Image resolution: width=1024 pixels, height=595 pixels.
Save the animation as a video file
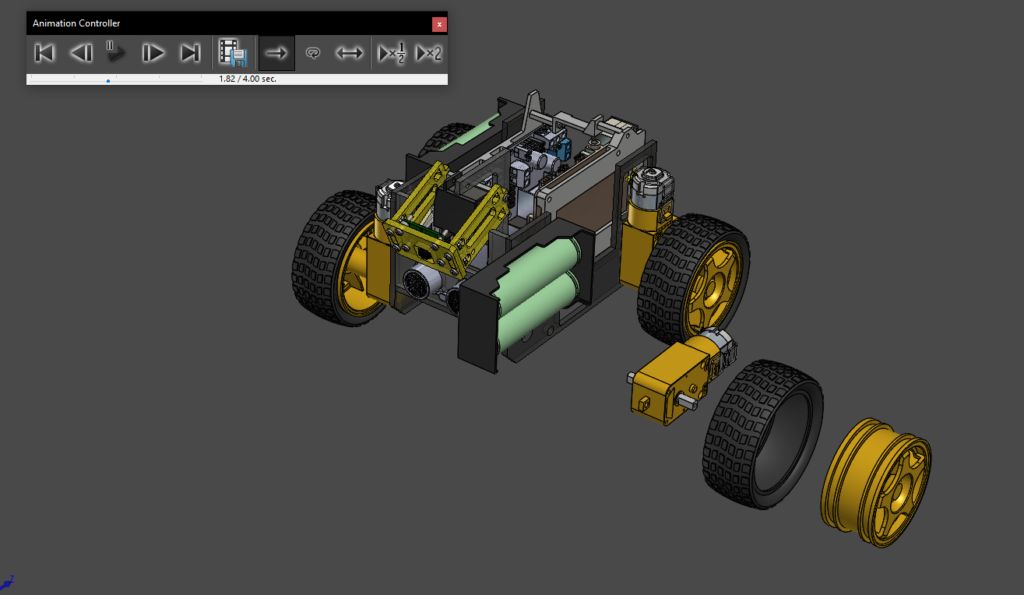click(x=234, y=53)
